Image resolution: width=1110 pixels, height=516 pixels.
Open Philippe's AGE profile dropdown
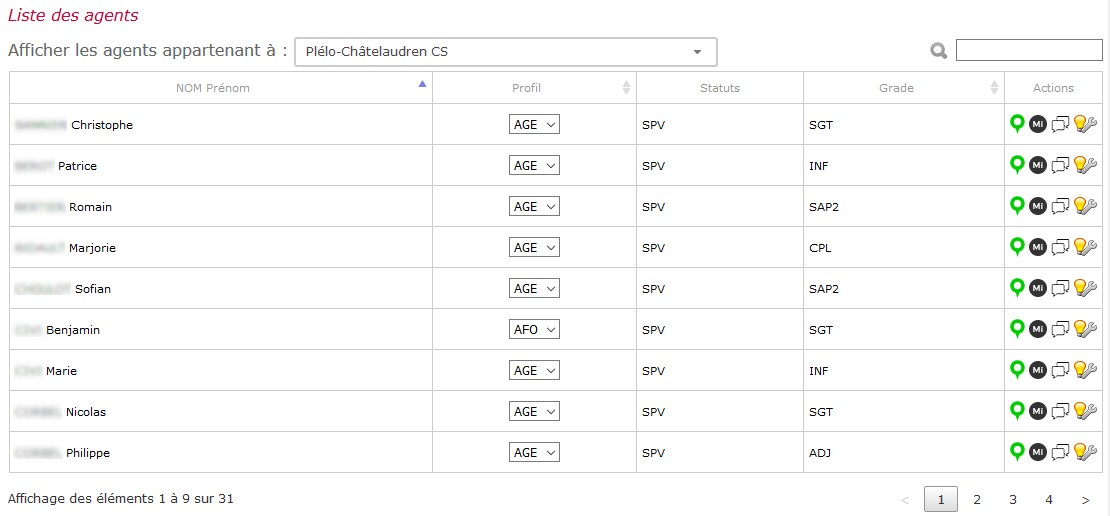[534, 453]
